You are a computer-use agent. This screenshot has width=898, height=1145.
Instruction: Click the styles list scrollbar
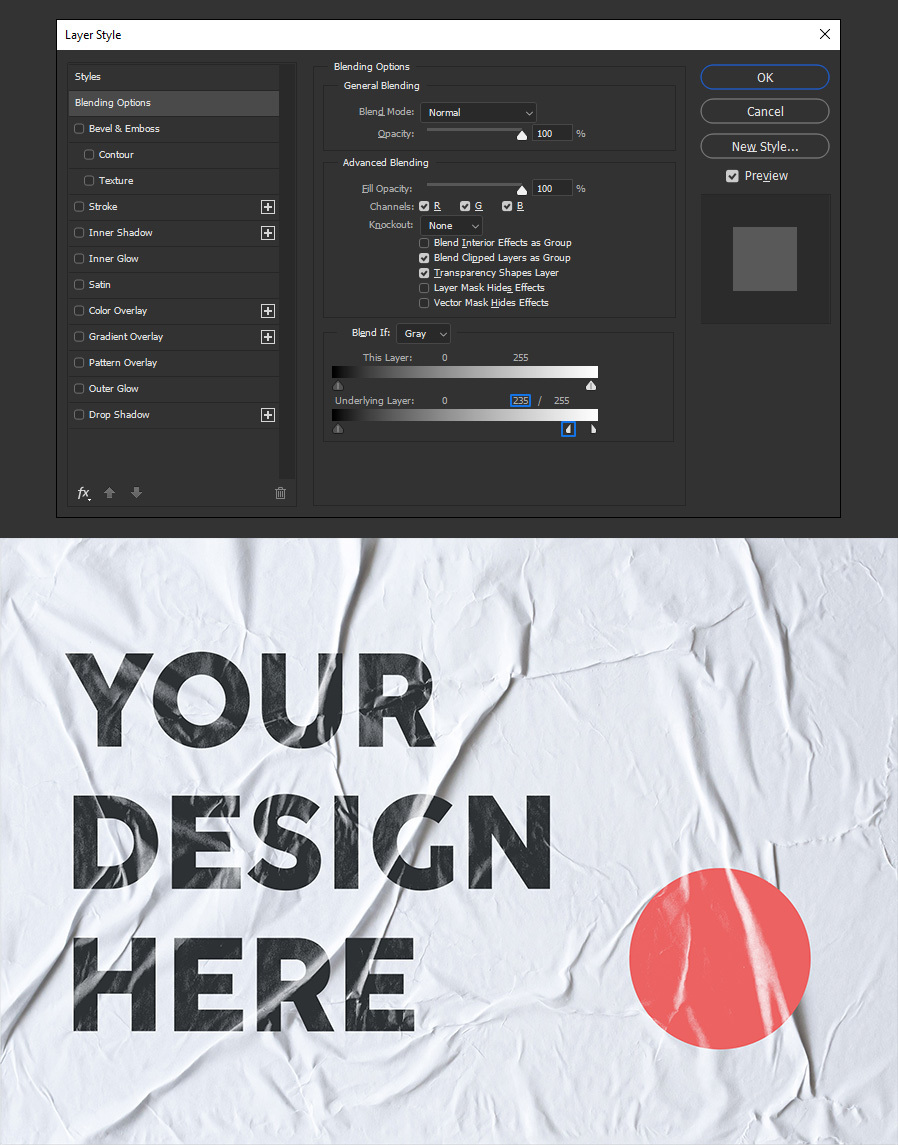(x=288, y=271)
